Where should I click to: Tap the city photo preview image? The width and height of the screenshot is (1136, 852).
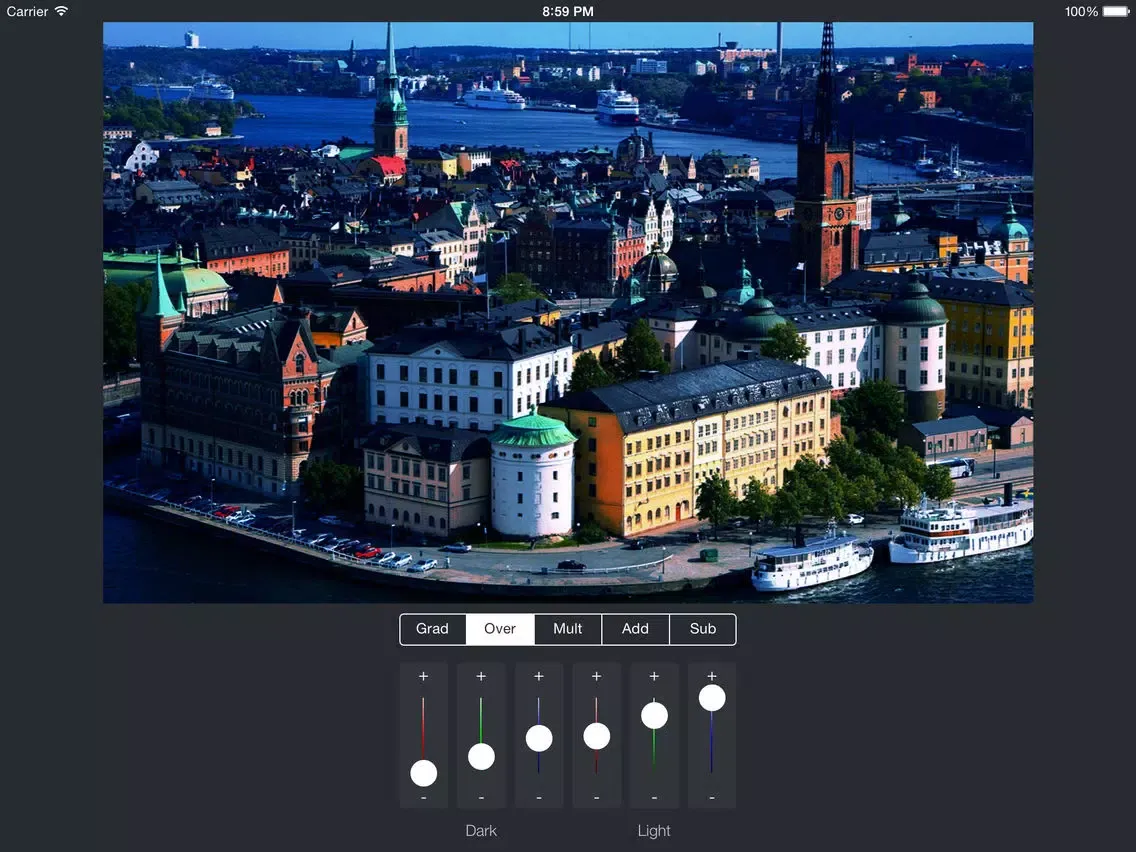[568, 312]
